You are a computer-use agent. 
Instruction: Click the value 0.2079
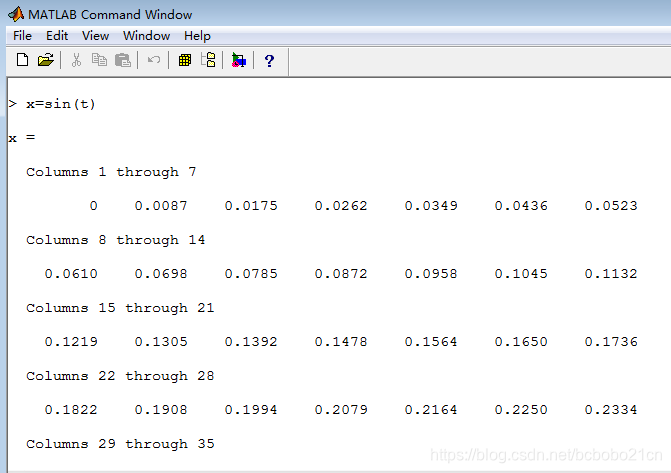(x=341, y=410)
